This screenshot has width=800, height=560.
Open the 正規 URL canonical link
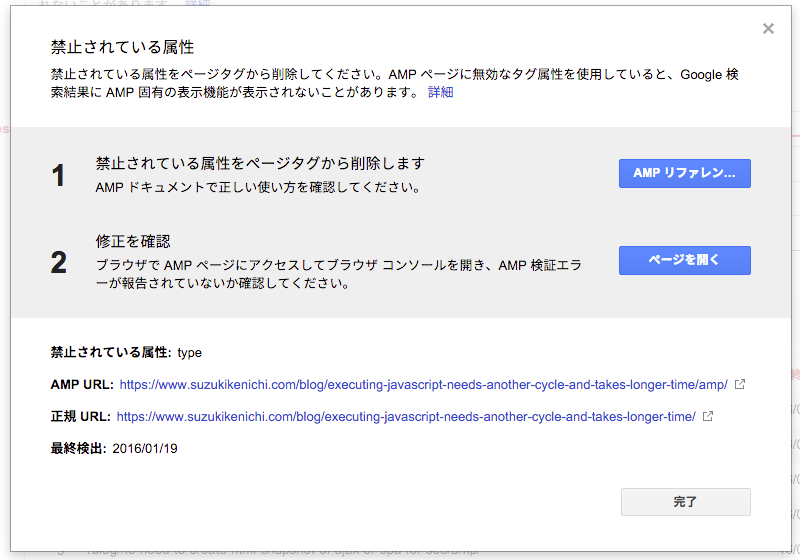406,417
